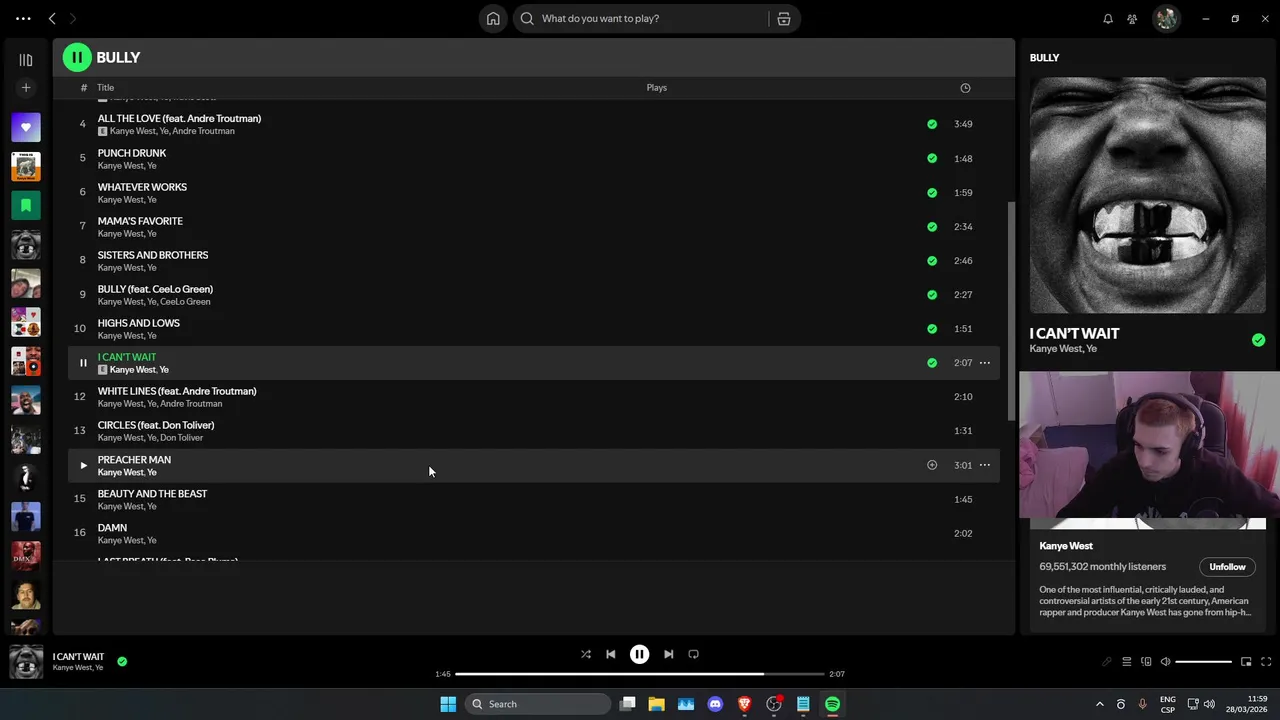Open the lyrics microphone icon
The image size is (1280, 720).
1107,662
